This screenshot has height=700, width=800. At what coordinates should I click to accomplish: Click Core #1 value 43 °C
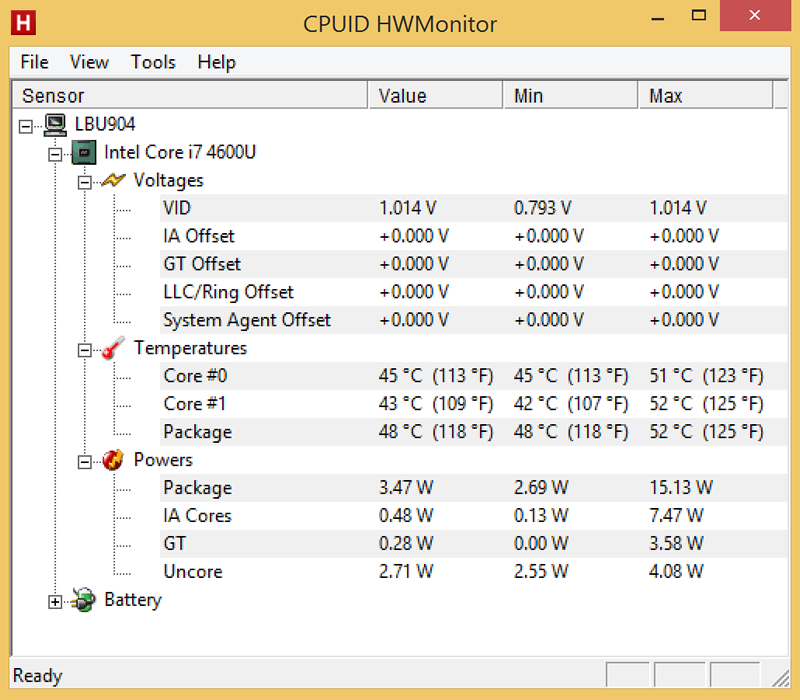(436, 404)
